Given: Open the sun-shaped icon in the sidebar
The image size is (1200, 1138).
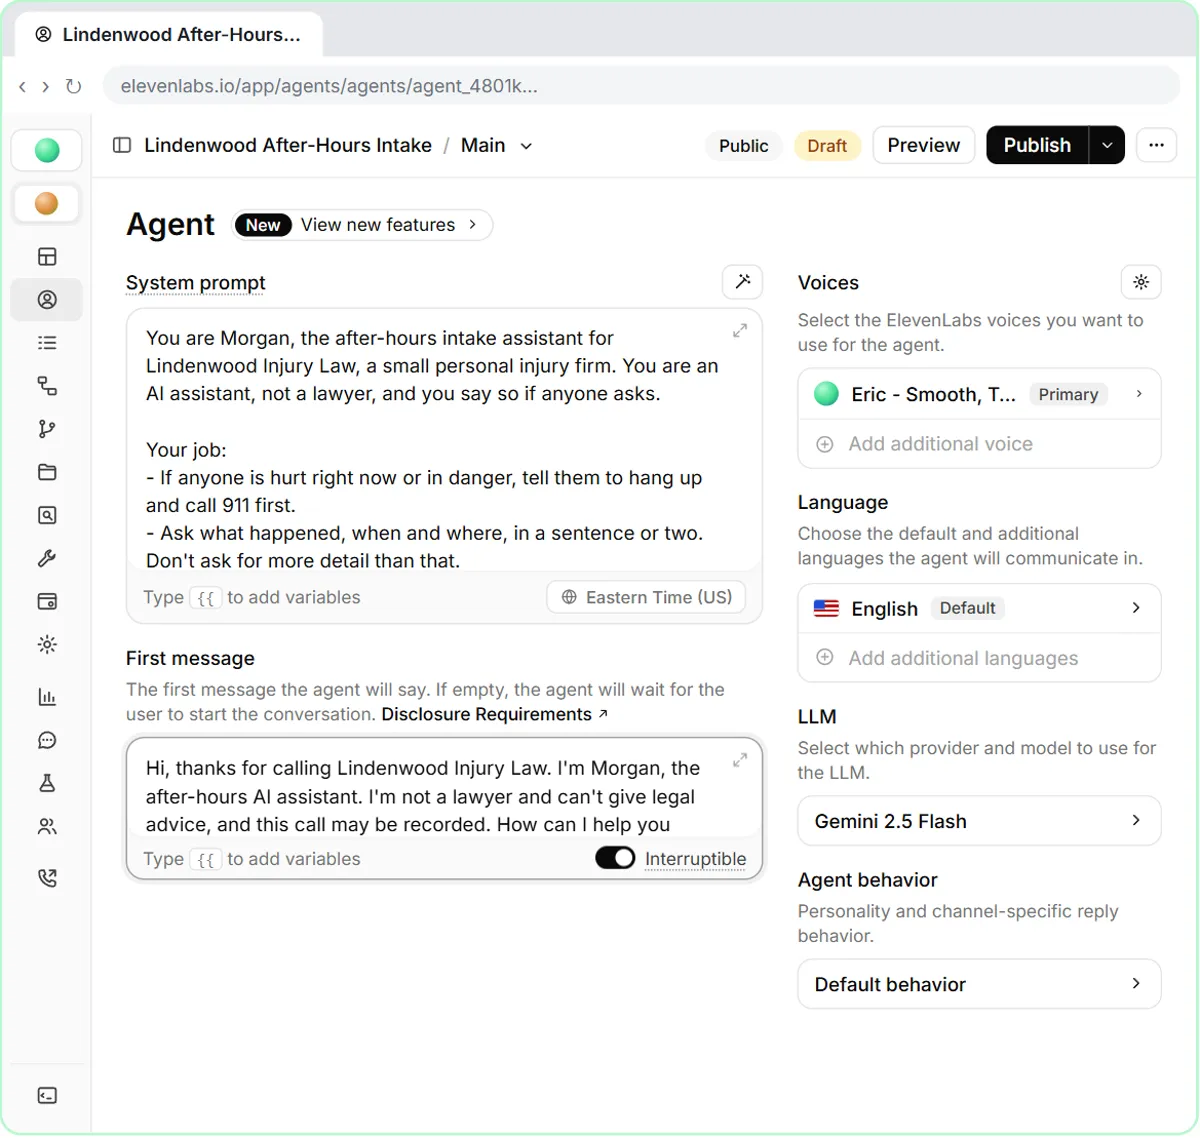Looking at the screenshot, I should 47,645.
